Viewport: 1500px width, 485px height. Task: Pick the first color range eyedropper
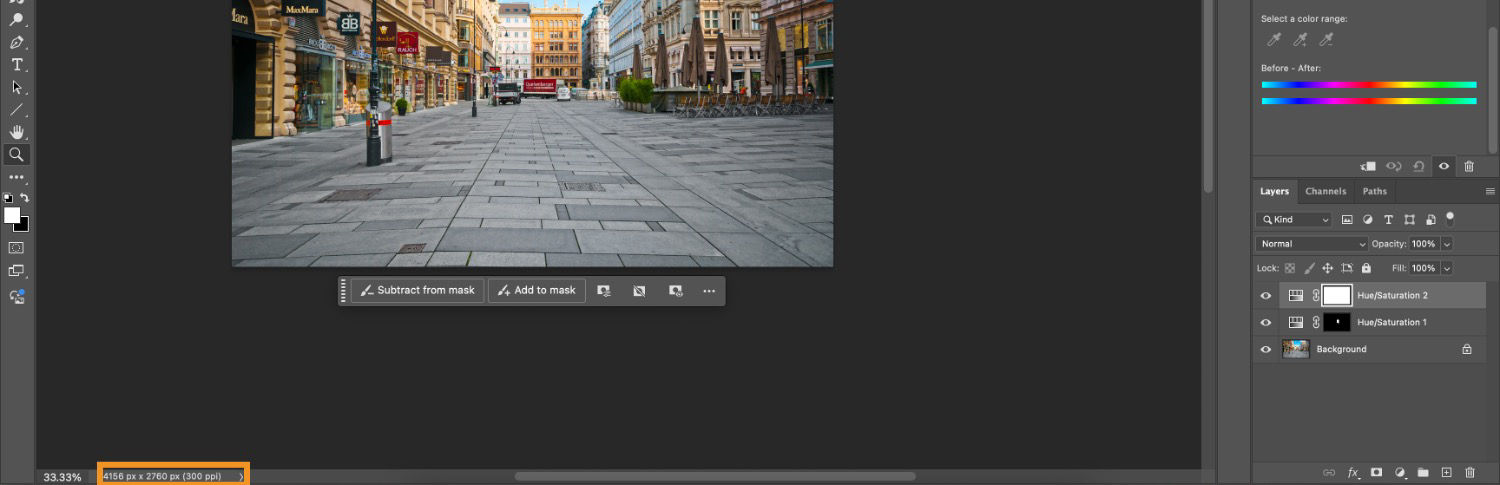pos(1274,40)
